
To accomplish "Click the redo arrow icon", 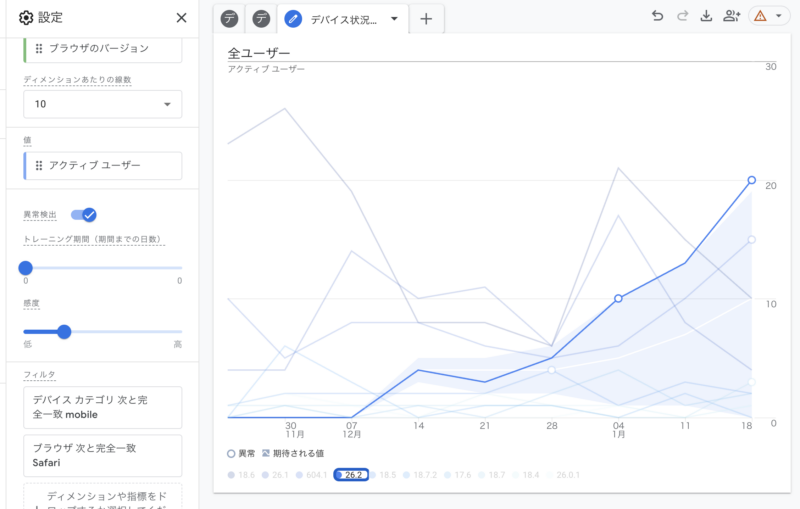I will (683, 16).
